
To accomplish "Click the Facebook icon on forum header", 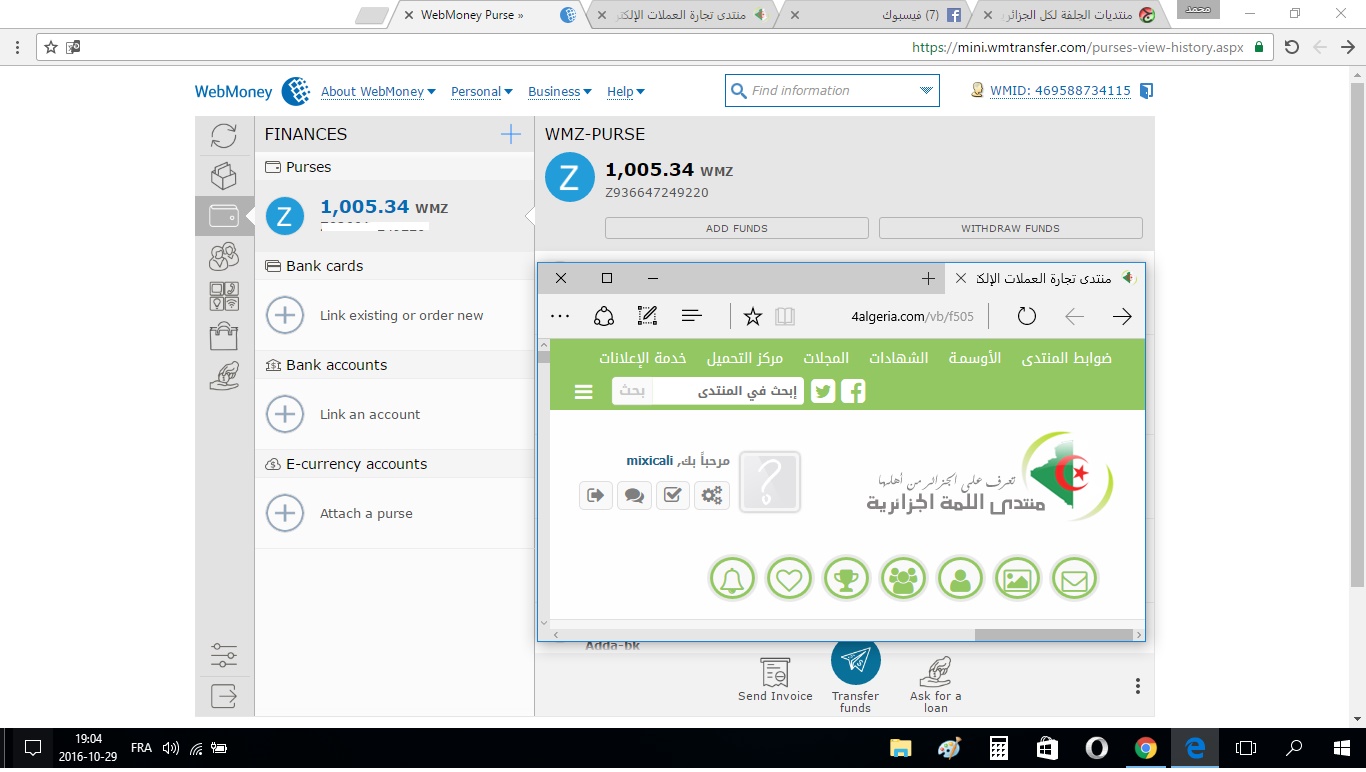I will pyautogui.click(x=853, y=391).
